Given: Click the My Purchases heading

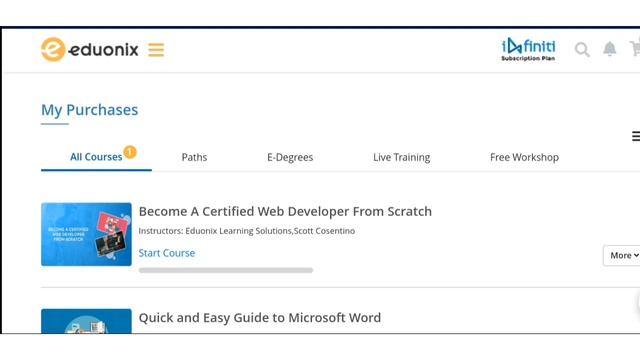Looking at the screenshot, I should (89, 110).
